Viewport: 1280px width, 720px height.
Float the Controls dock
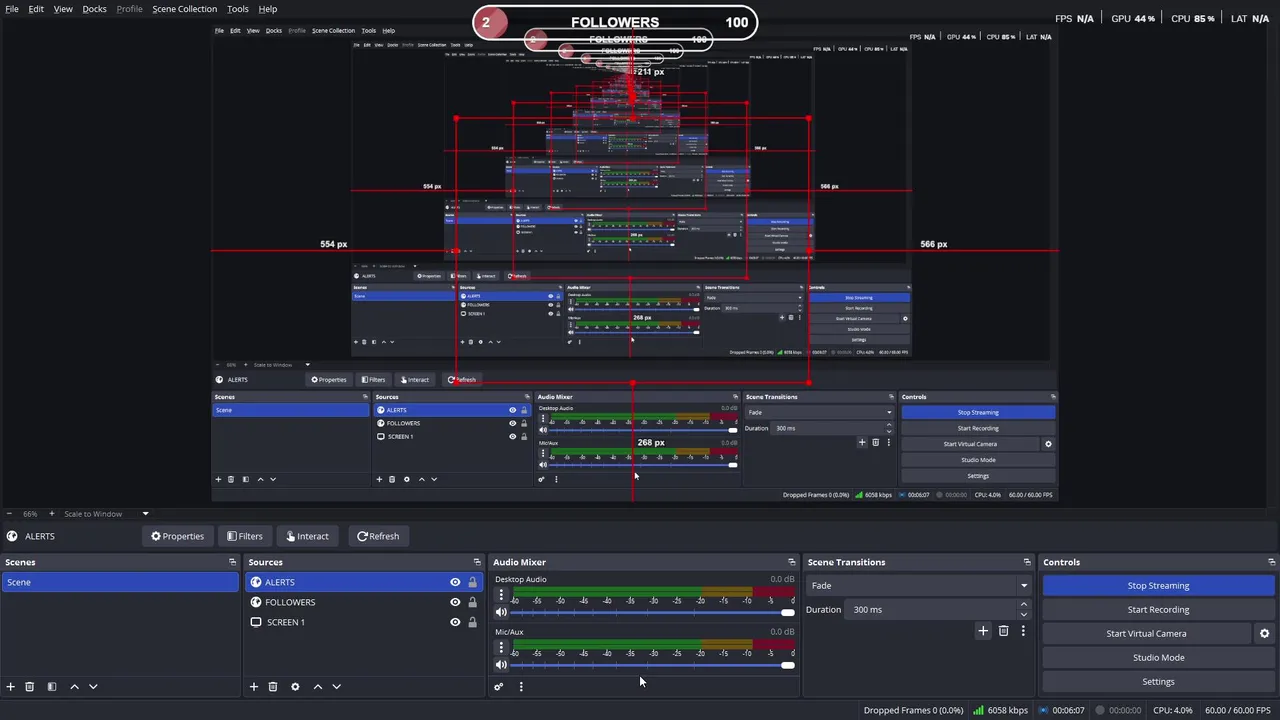(x=1272, y=562)
